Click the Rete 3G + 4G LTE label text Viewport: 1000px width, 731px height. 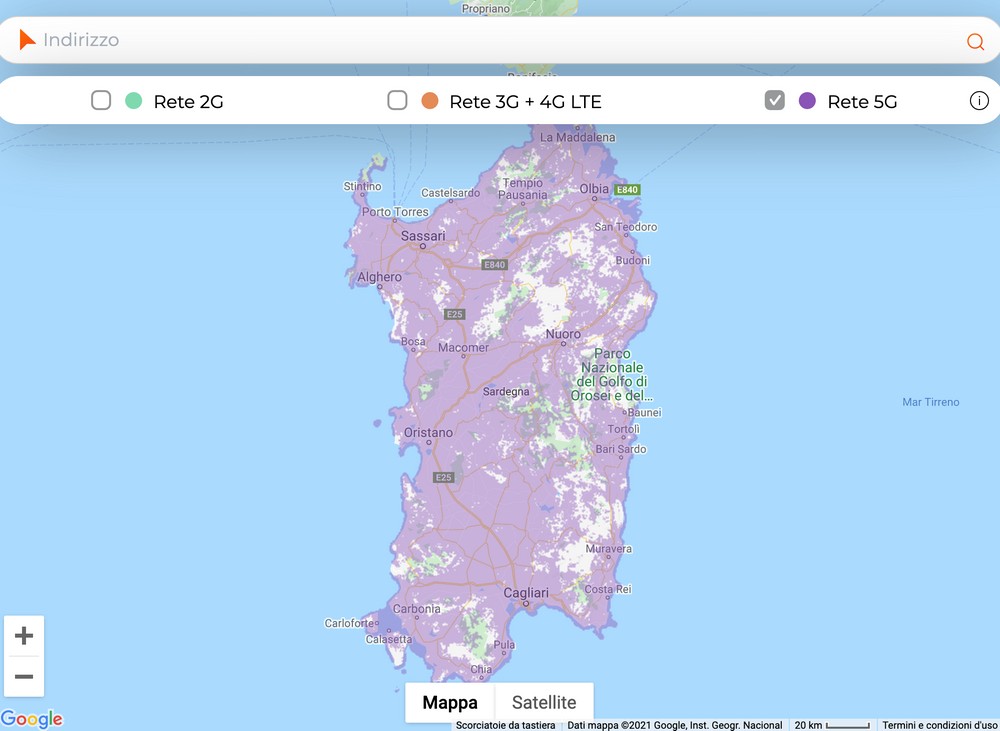[x=526, y=101]
